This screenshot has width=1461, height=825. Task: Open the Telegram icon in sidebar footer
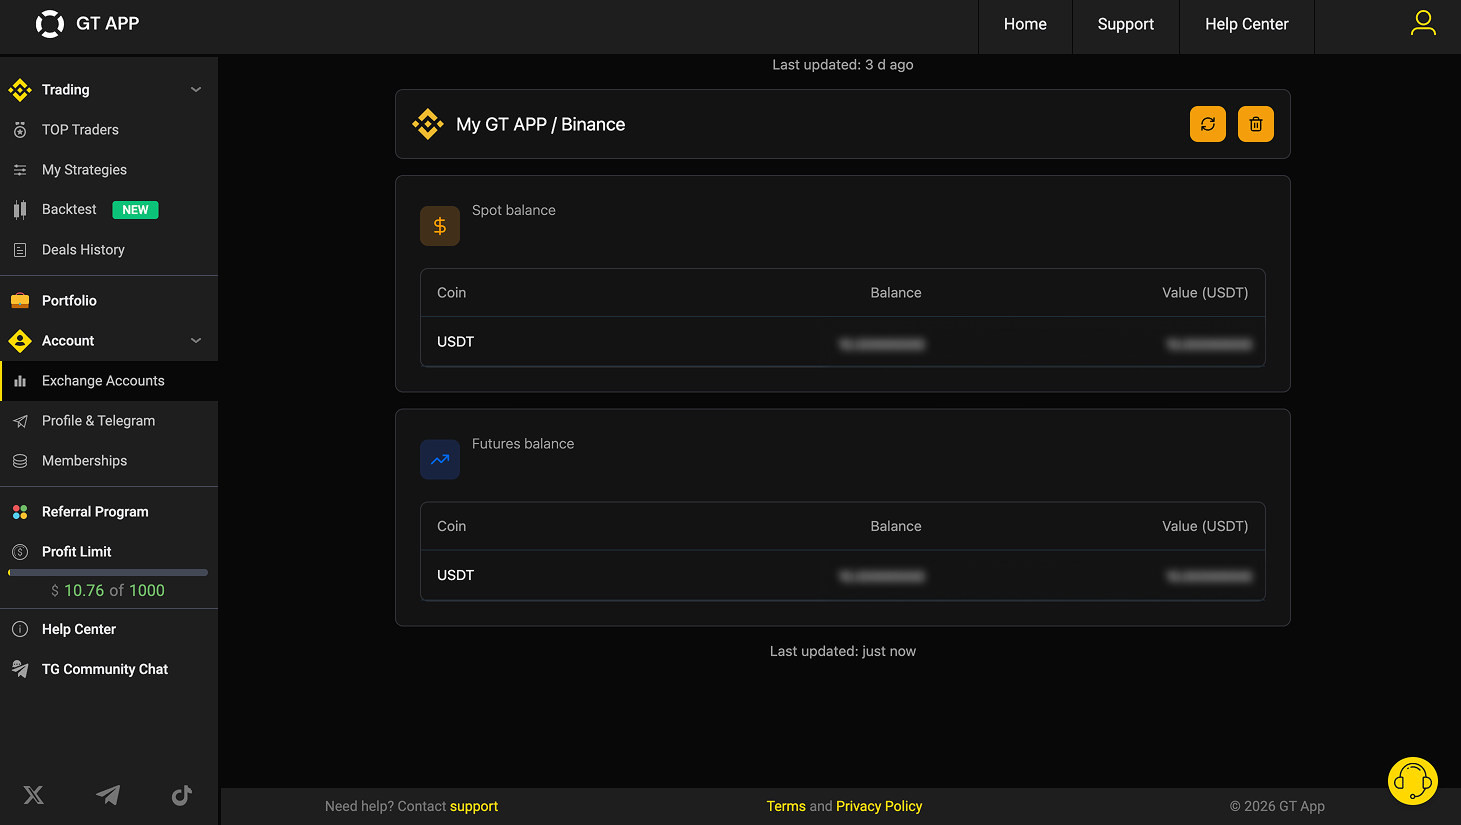click(108, 795)
